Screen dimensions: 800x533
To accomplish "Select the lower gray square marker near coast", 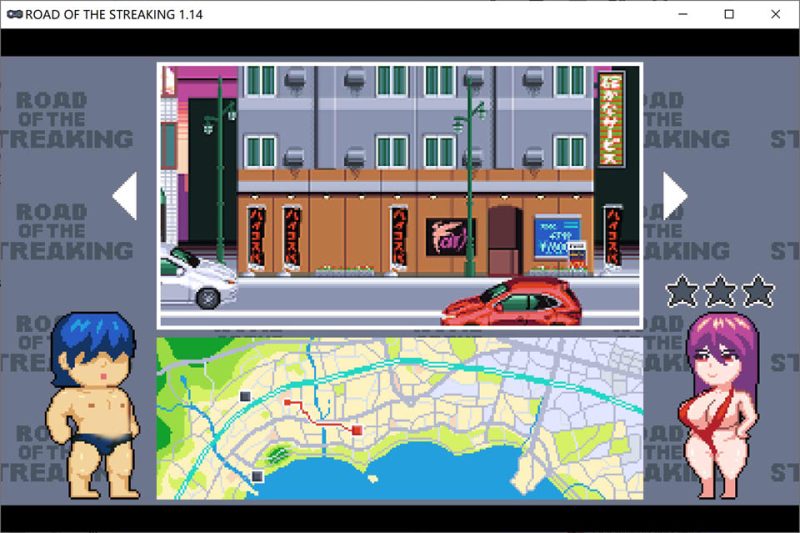I will click(x=257, y=476).
